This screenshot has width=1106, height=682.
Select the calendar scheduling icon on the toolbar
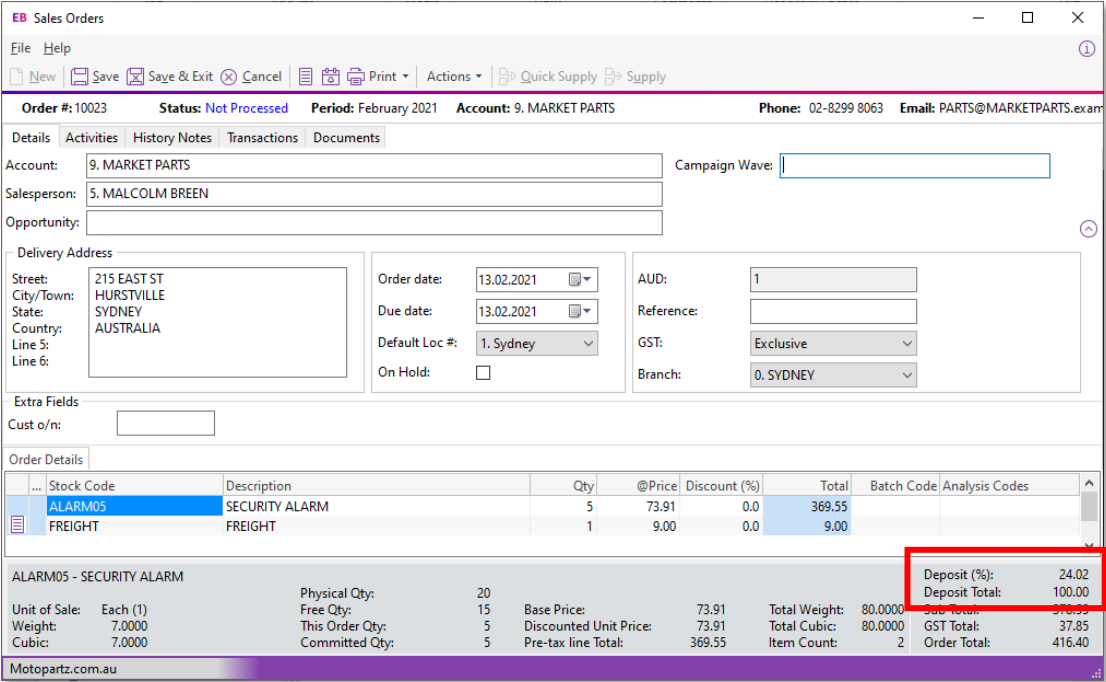[331, 76]
